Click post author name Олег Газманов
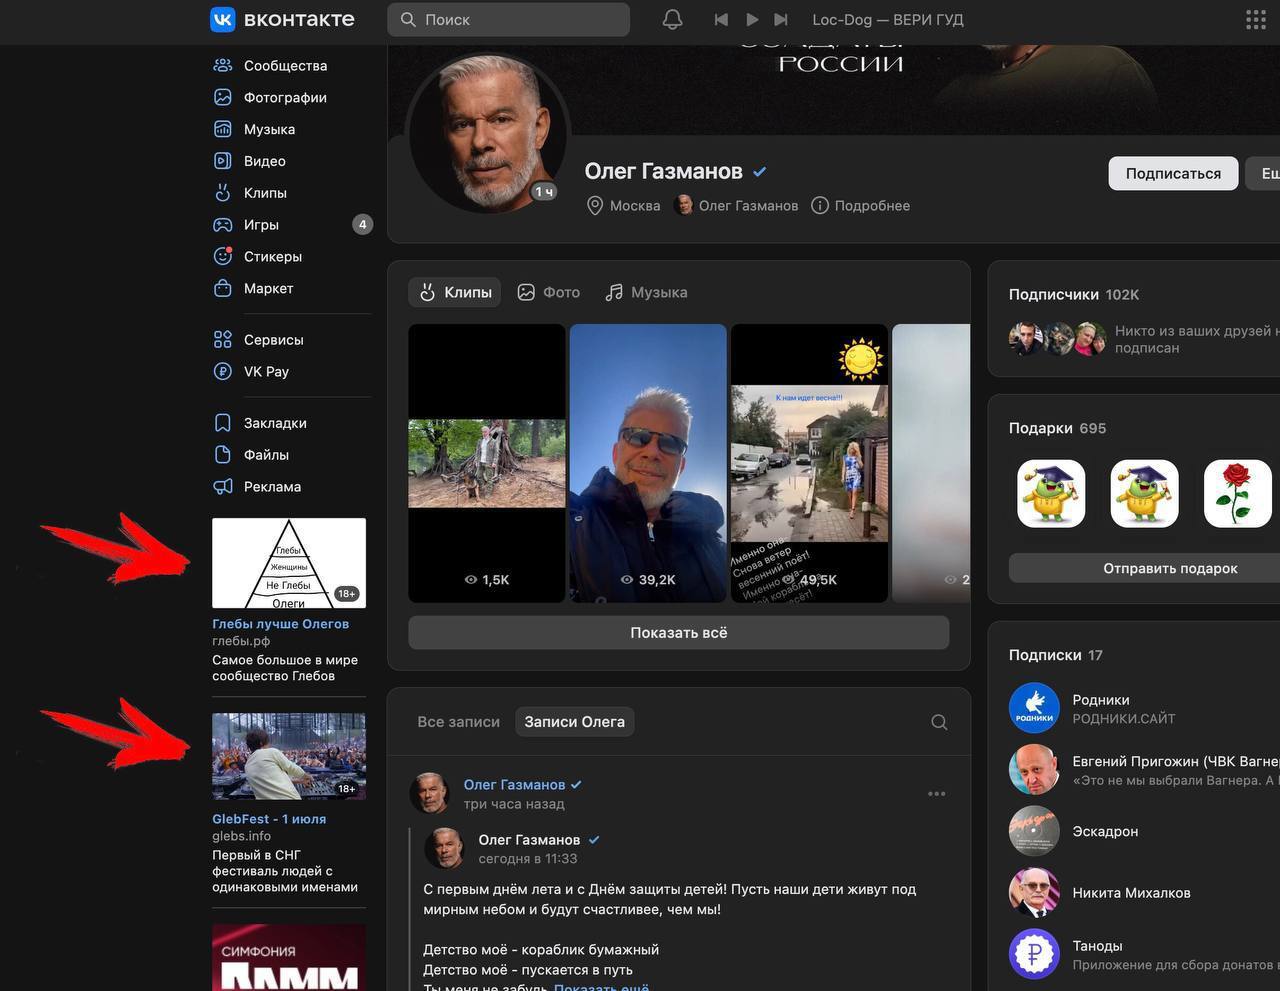The height and width of the screenshot is (991, 1280). (x=514, y=785)
